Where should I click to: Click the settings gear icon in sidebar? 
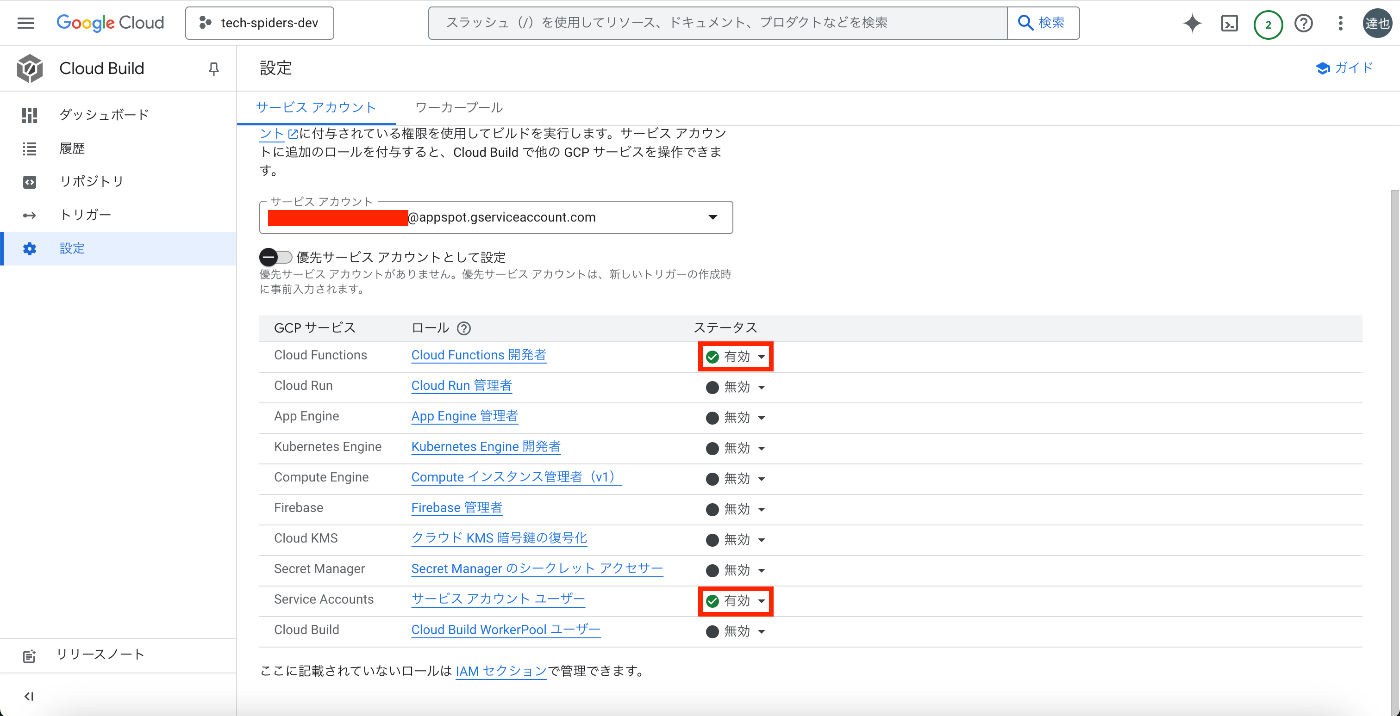(29, 249)
